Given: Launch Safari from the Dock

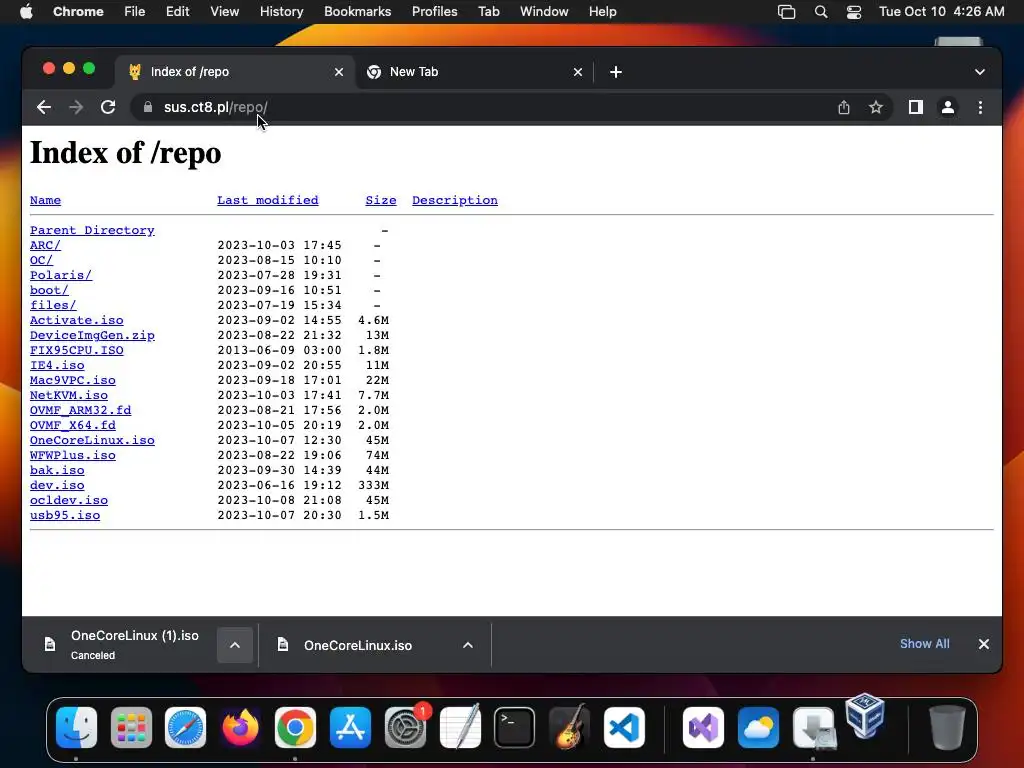Looking at the screenshot, I should click(x=185, y=728).
